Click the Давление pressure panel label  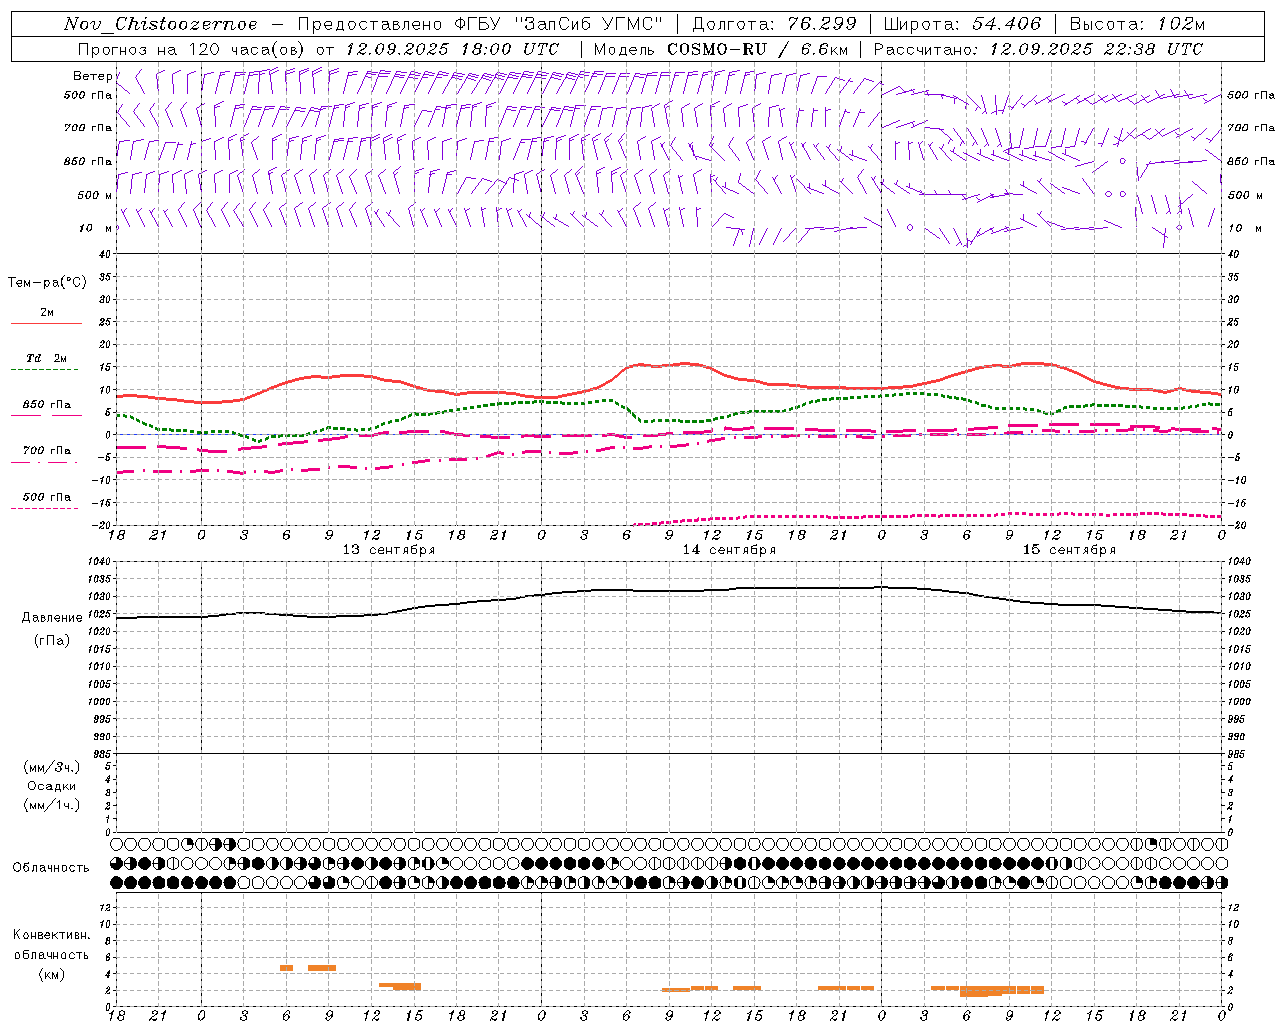point(52,618)
